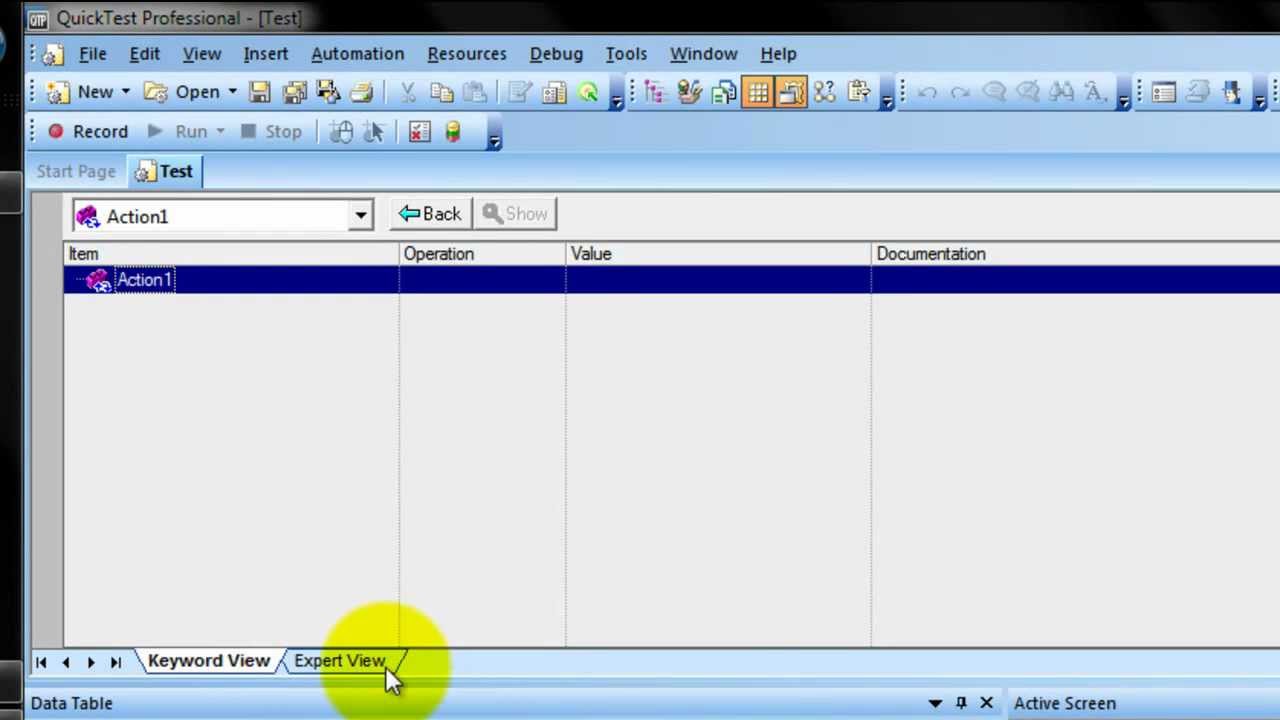Click the Results viewer icon
1280x720 pixels.
(x=554, y=92)
